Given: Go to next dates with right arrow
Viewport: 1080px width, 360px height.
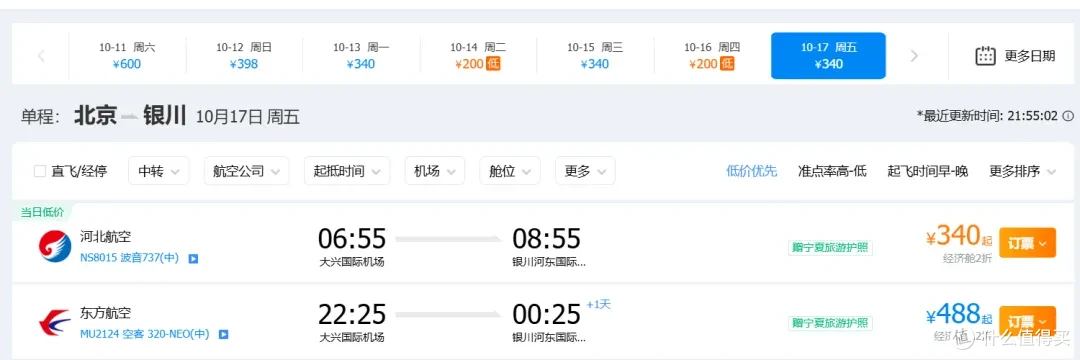Looking at the screenshot, I should click(914, 56).
